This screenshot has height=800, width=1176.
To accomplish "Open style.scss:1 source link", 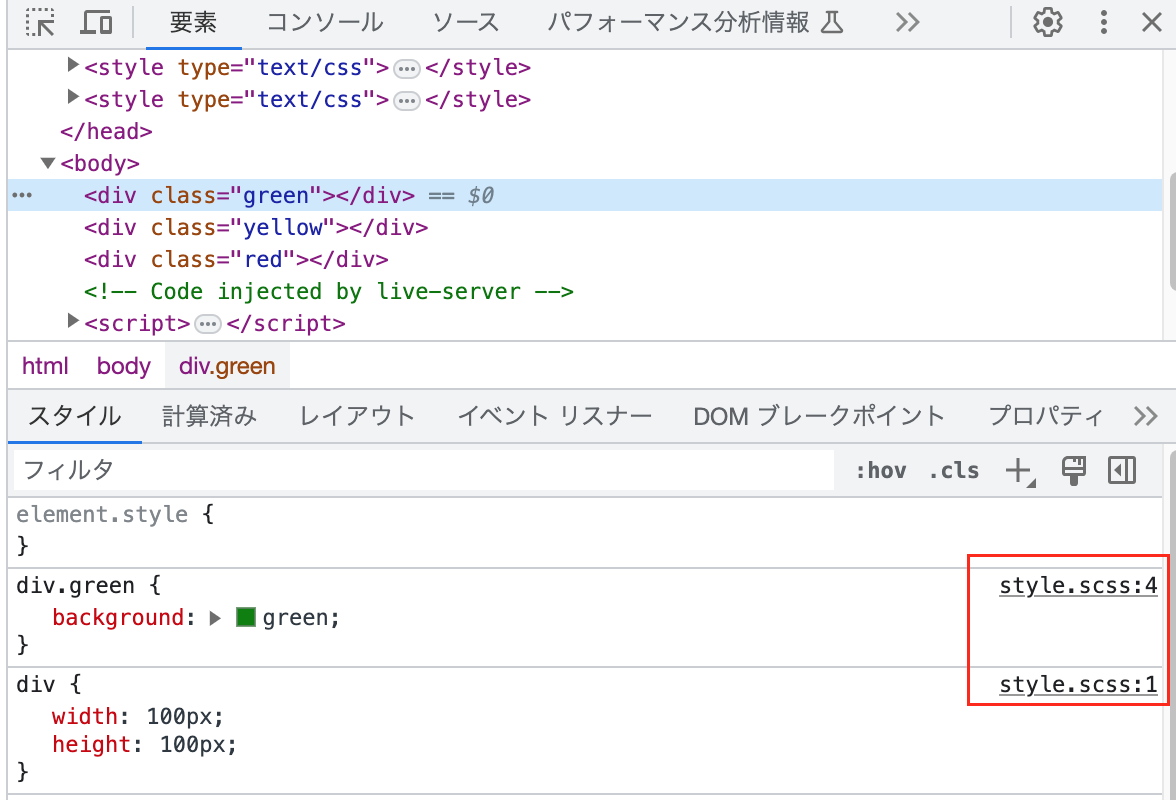I will pos(1078,685).
